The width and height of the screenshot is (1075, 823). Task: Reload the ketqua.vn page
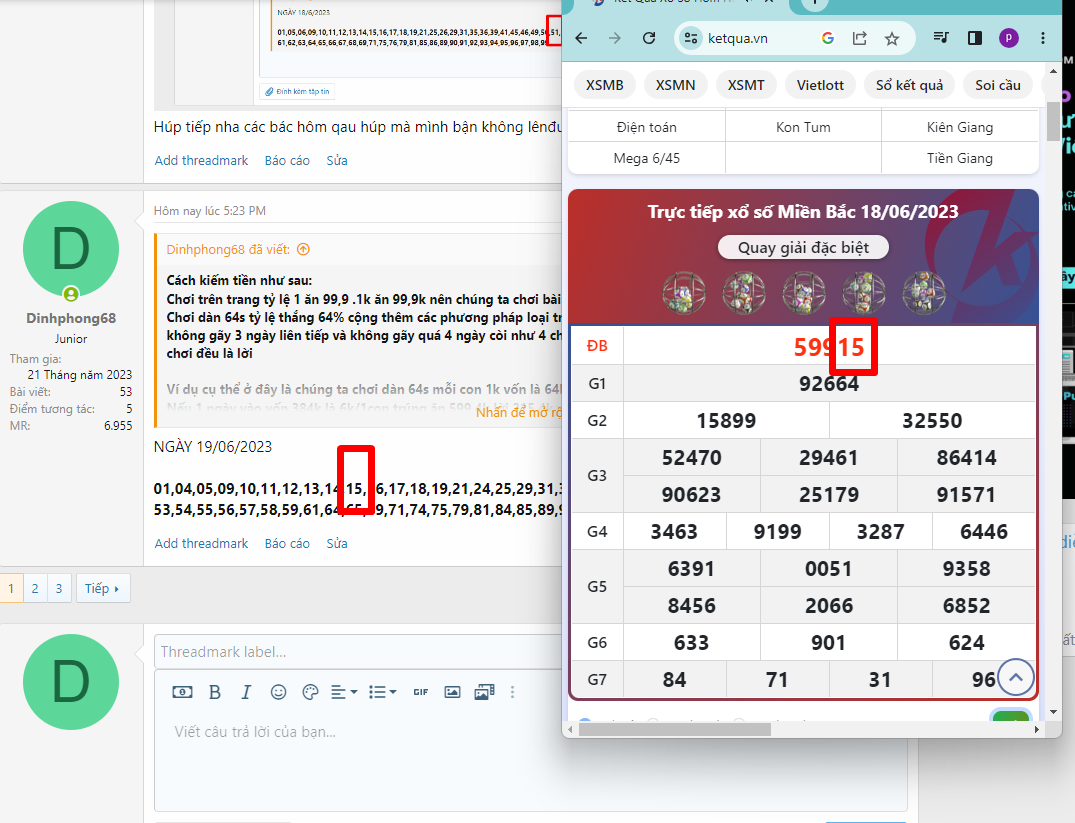pos(649,38)
